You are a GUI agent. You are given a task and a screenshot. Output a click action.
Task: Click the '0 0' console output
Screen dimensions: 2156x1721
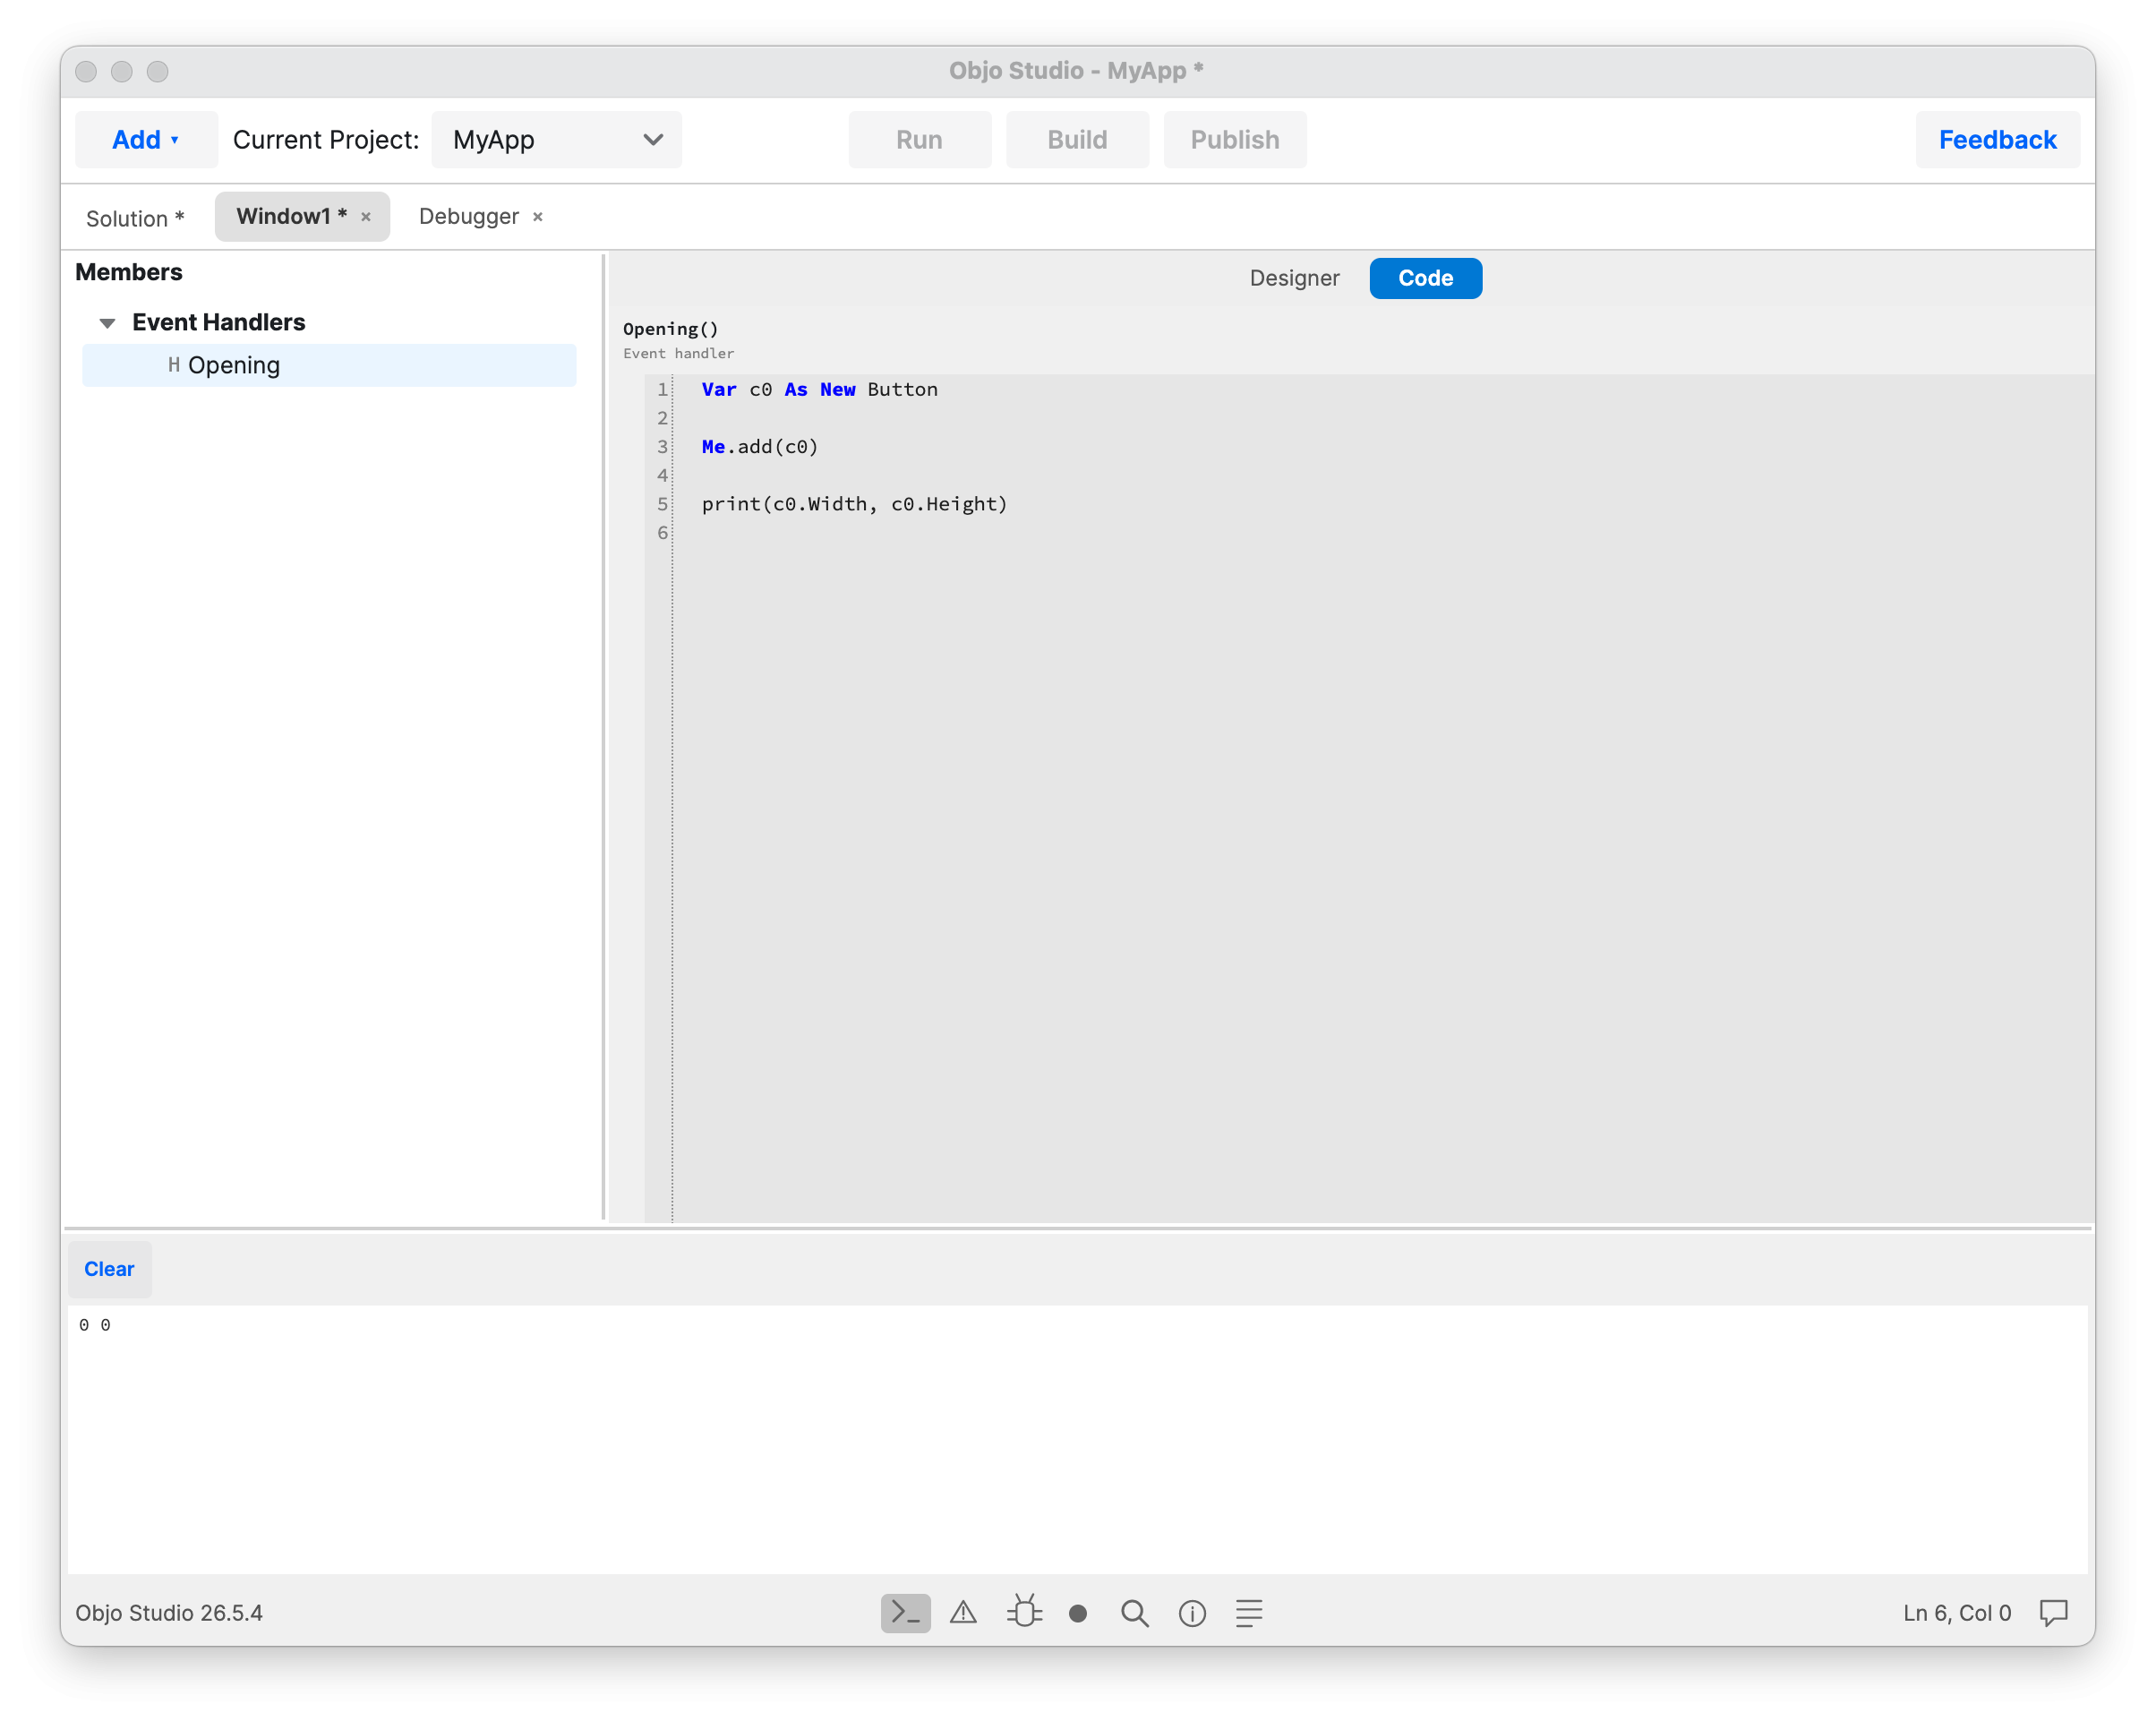(x=95, y=1325)
